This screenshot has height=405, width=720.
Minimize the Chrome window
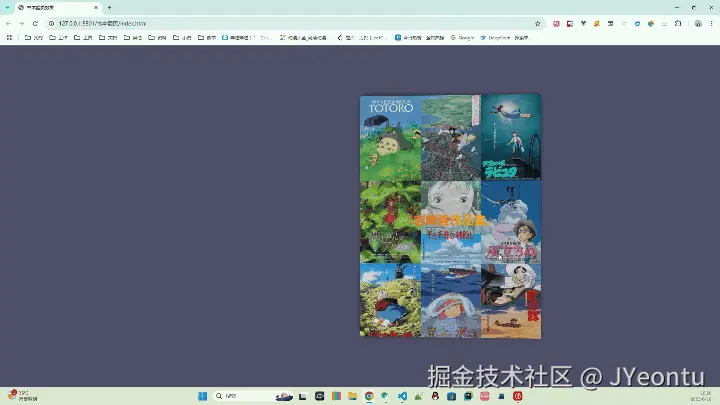pos(677,7)
